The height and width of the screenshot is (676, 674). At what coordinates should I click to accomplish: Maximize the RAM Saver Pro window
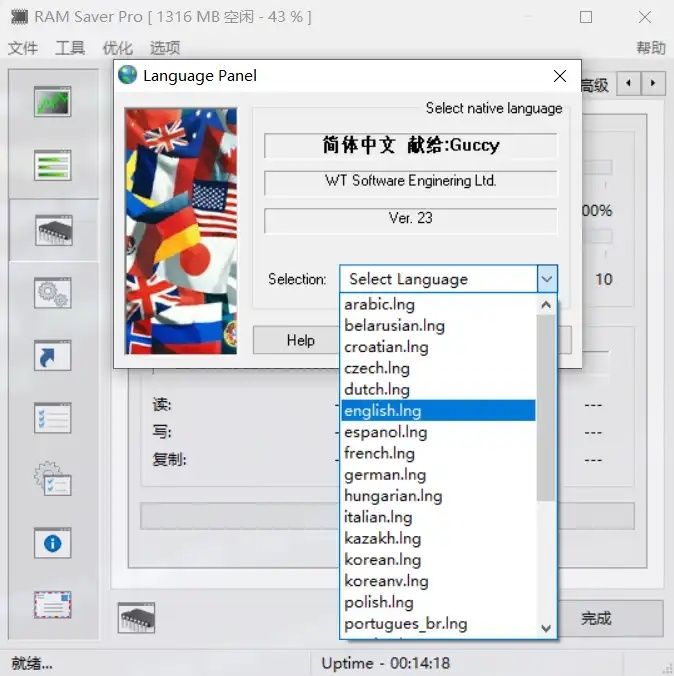click(x=586, y=17)
